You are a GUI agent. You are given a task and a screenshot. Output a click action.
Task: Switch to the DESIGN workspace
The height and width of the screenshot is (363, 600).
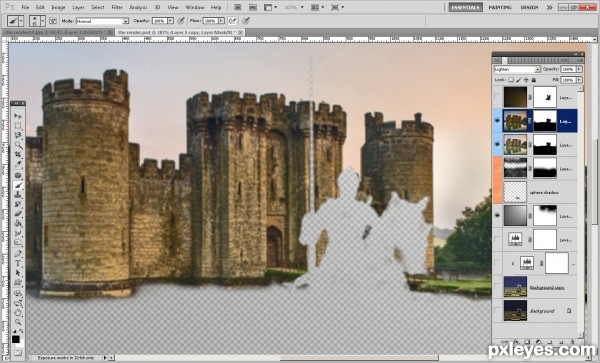click(x=529, y=7)
